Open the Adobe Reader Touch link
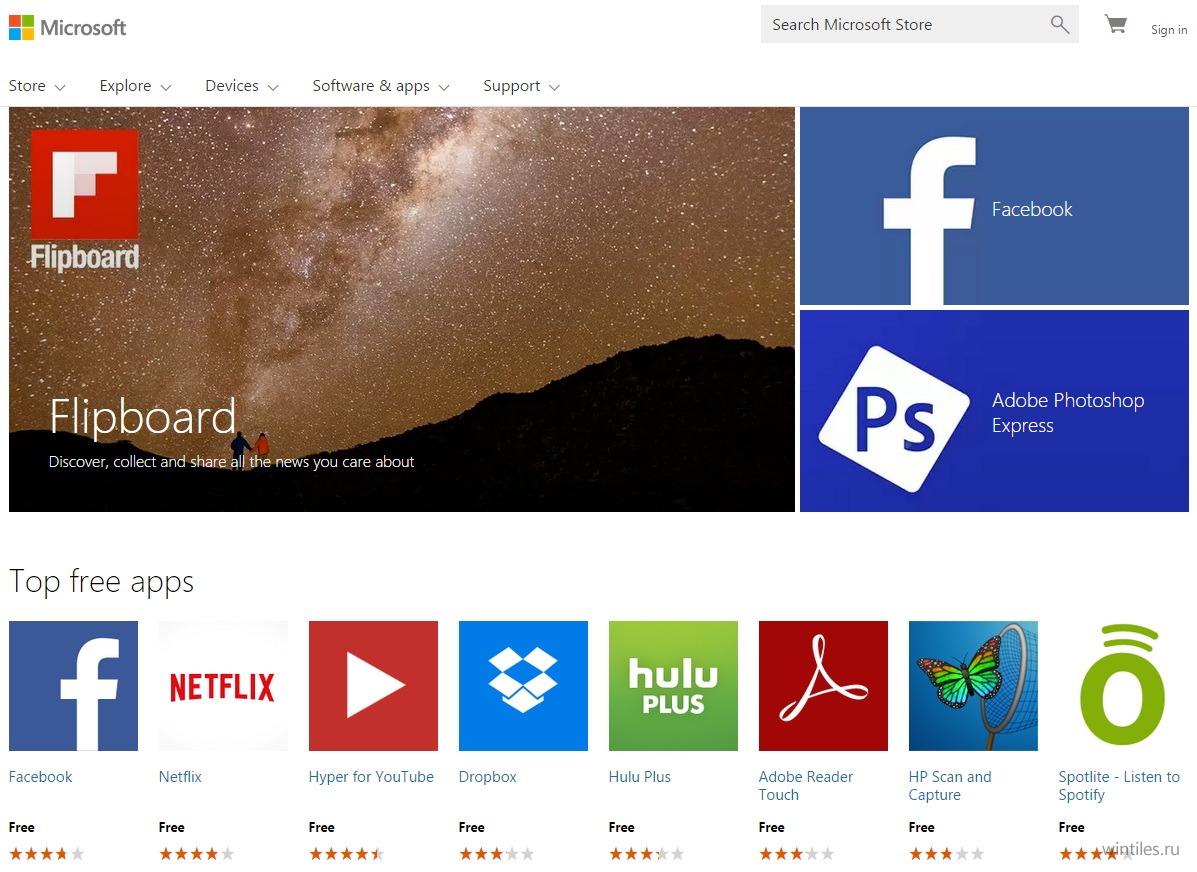This screenshot has width=1197, height=872. [x=806, y=786]
